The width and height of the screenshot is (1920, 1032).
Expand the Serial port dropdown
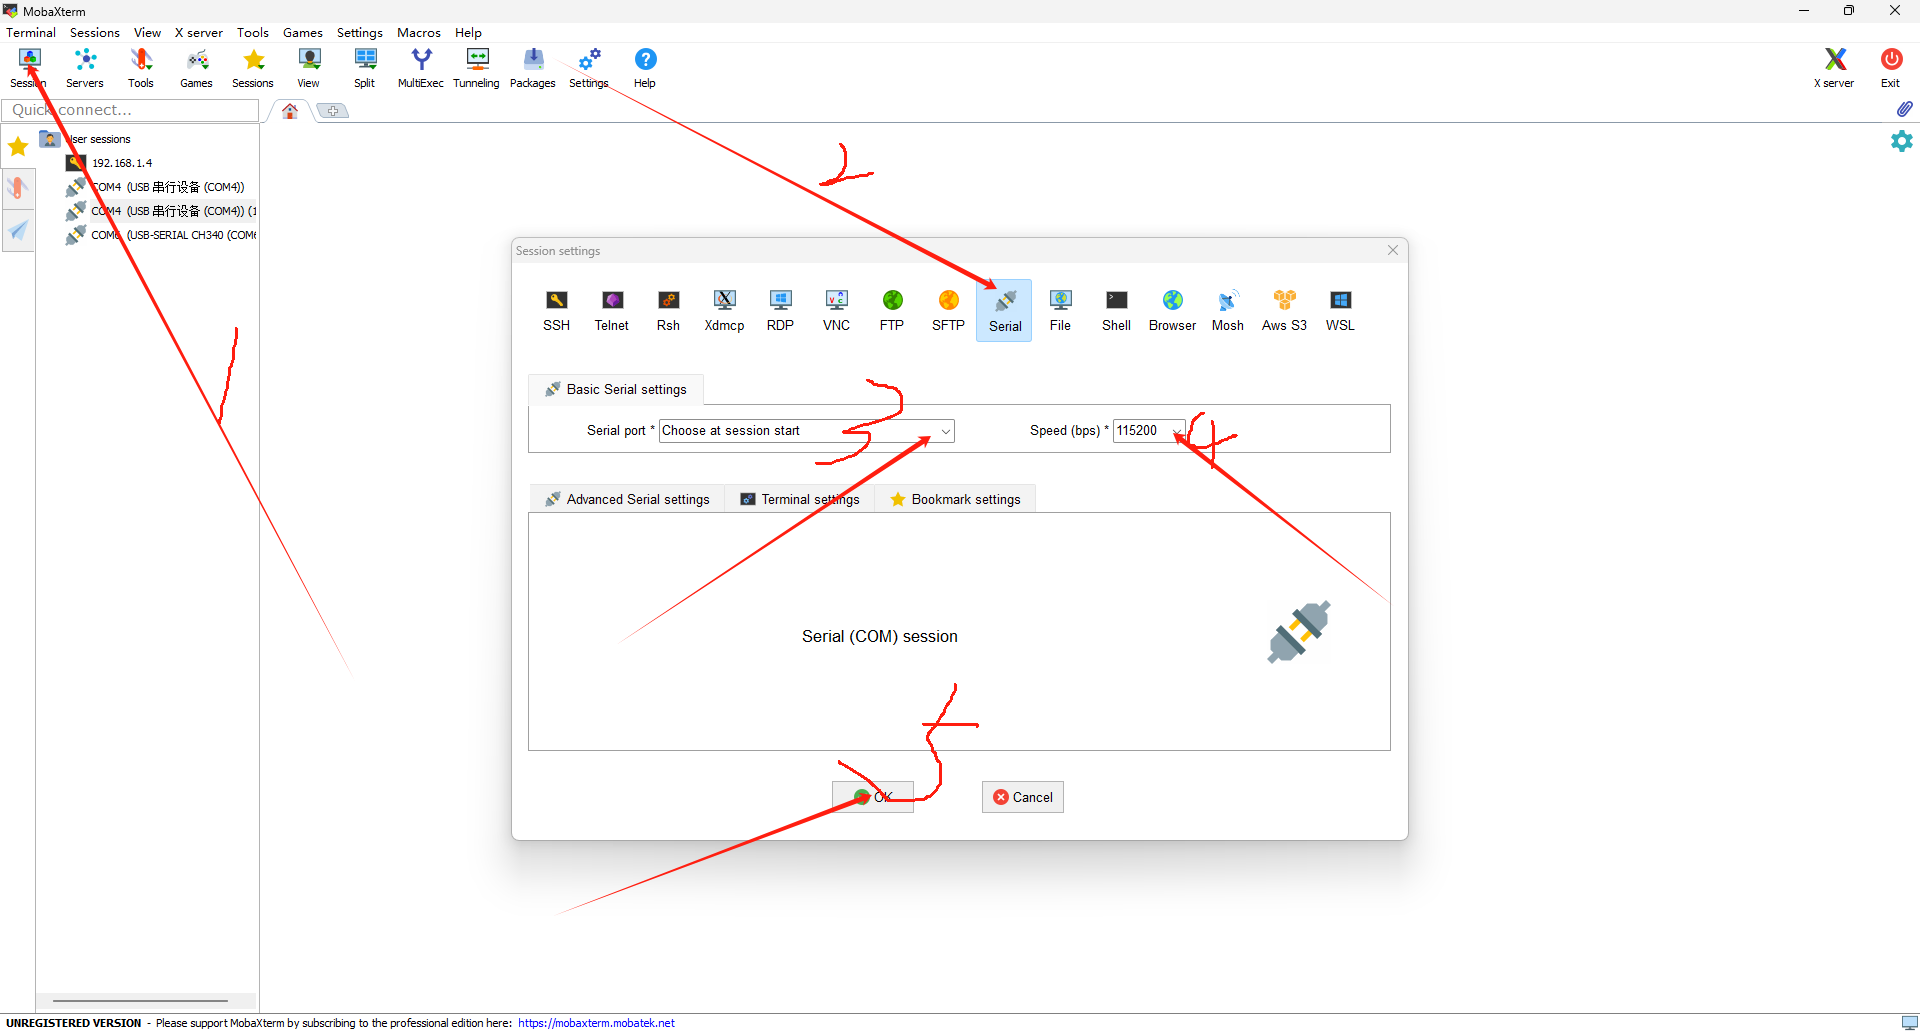(x=945, y=431)
